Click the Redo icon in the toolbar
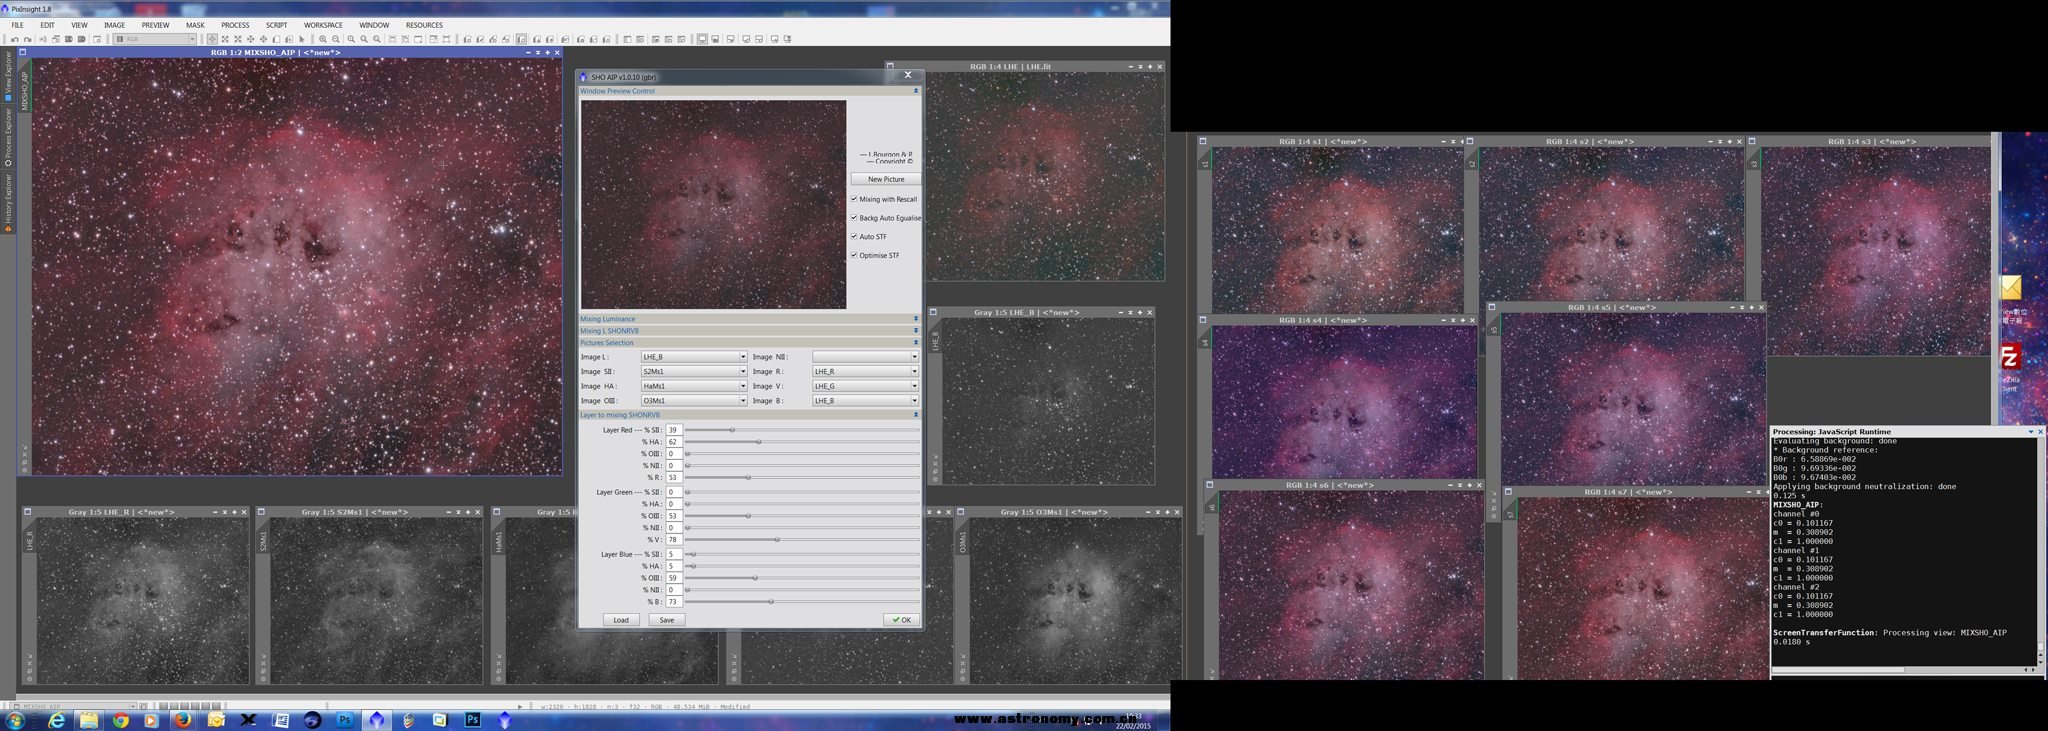This screenshot has width=2048, height=731. point(28,39)
